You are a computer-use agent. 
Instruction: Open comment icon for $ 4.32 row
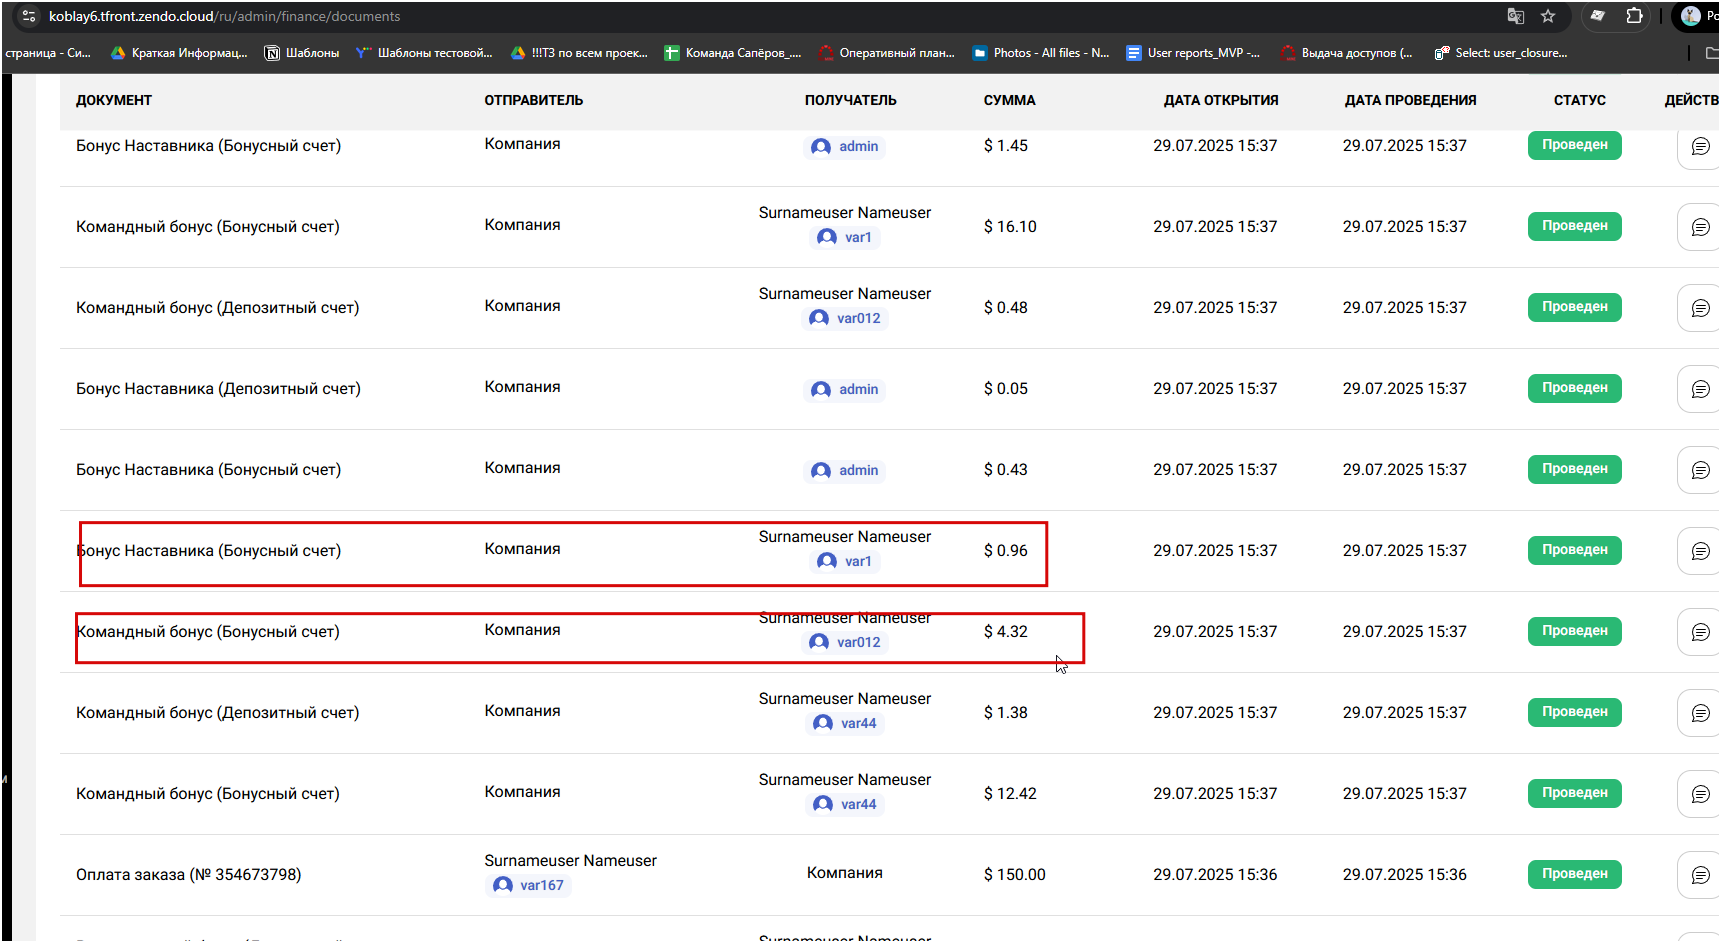[x=1700, y=632]
